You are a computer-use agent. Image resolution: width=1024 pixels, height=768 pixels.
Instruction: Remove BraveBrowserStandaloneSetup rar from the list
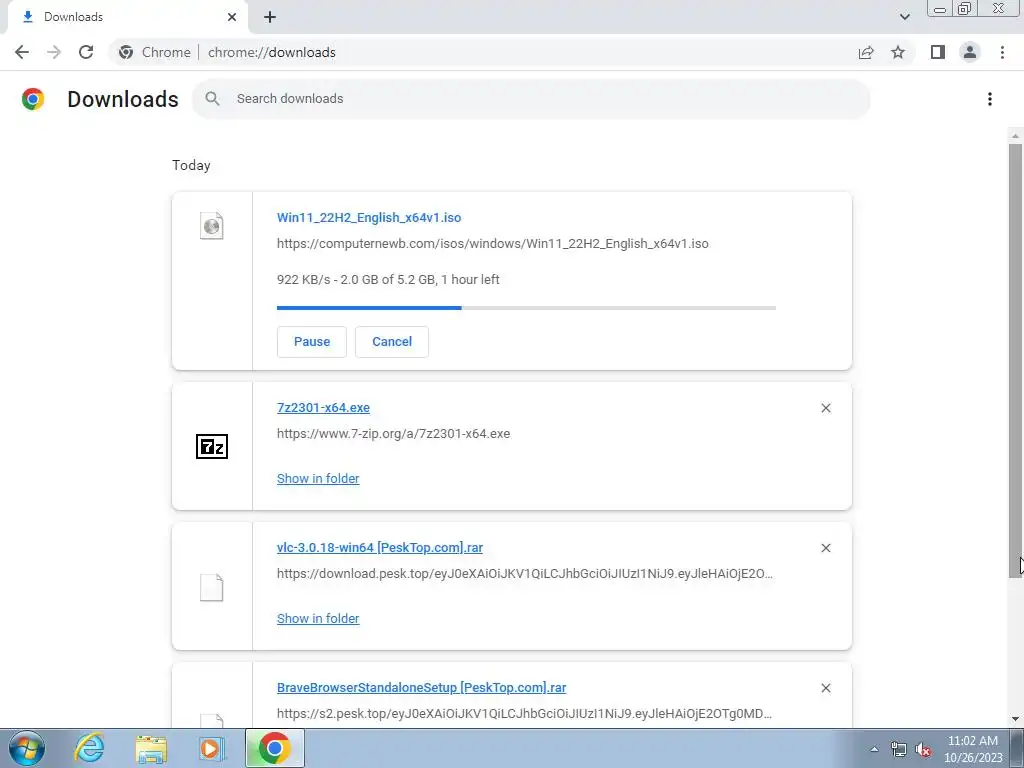coord(825,688)
